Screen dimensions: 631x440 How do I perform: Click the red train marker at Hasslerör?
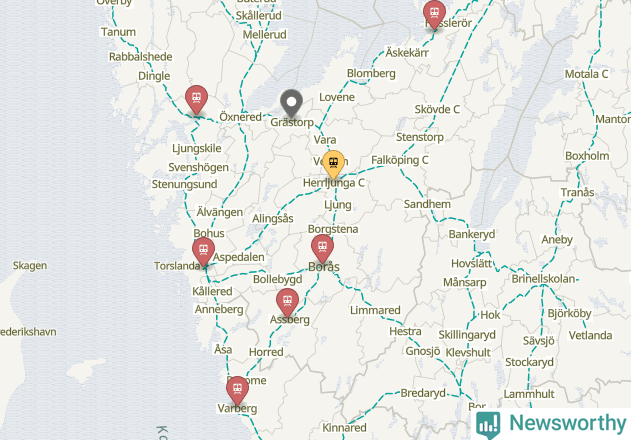click(434, 15)
